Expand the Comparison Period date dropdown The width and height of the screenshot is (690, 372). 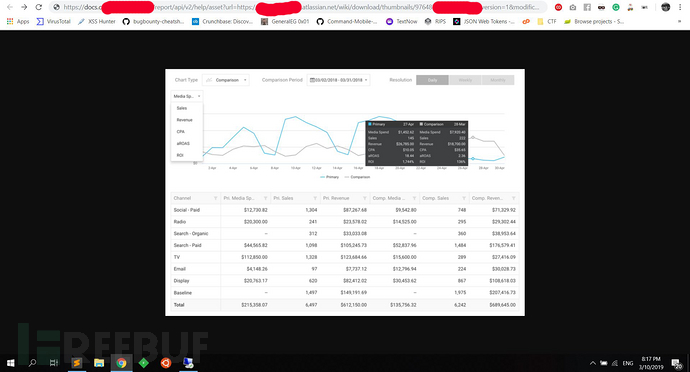338,80
